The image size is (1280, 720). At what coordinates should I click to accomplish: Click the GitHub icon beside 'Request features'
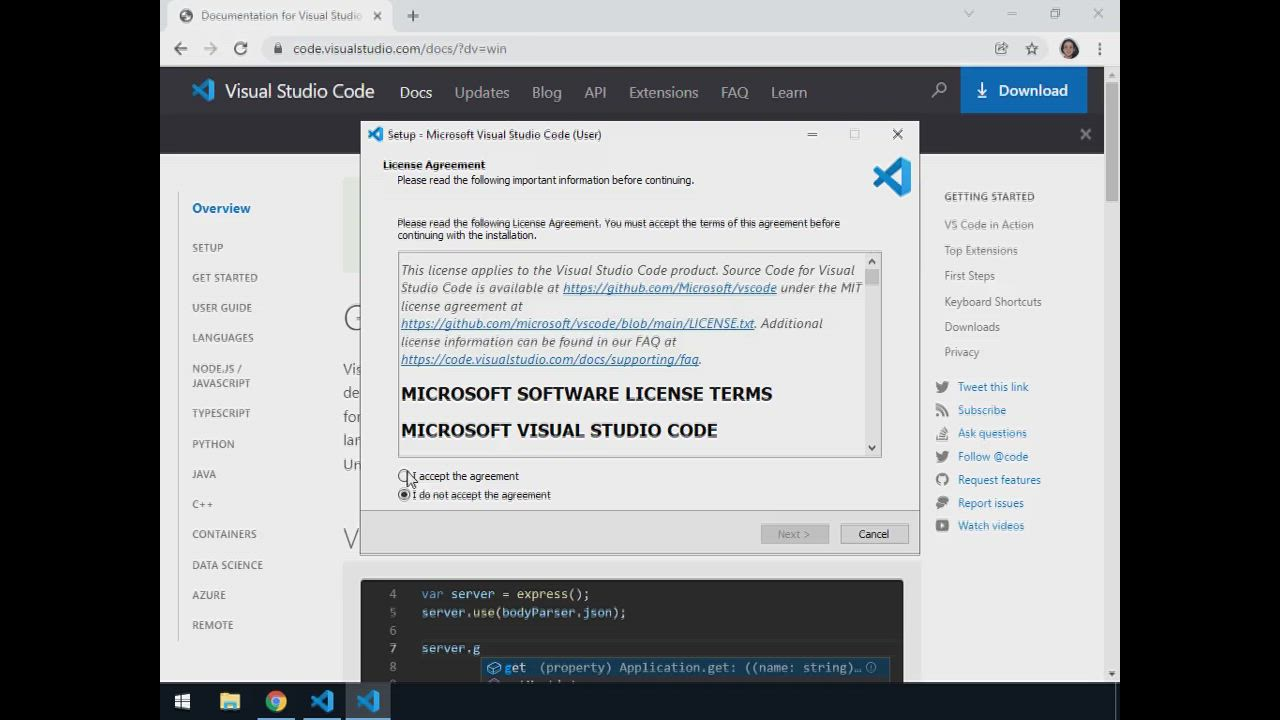942,480
